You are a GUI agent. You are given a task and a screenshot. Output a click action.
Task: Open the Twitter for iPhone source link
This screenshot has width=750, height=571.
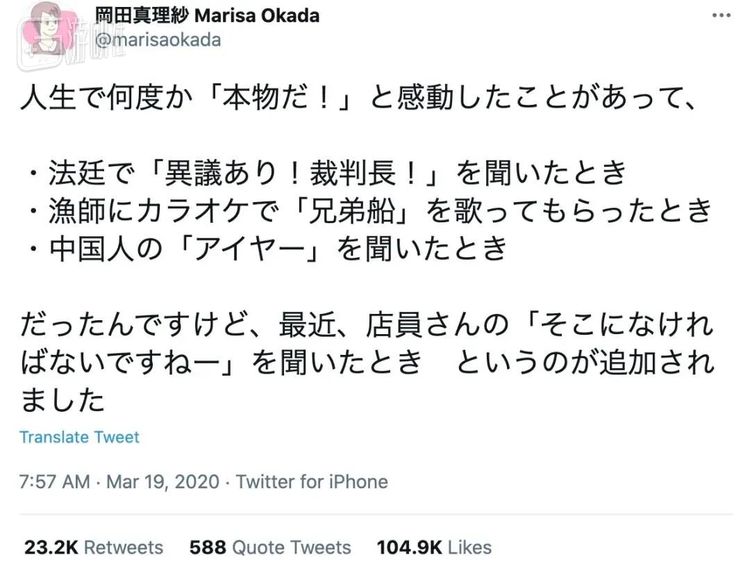point(311,481)
